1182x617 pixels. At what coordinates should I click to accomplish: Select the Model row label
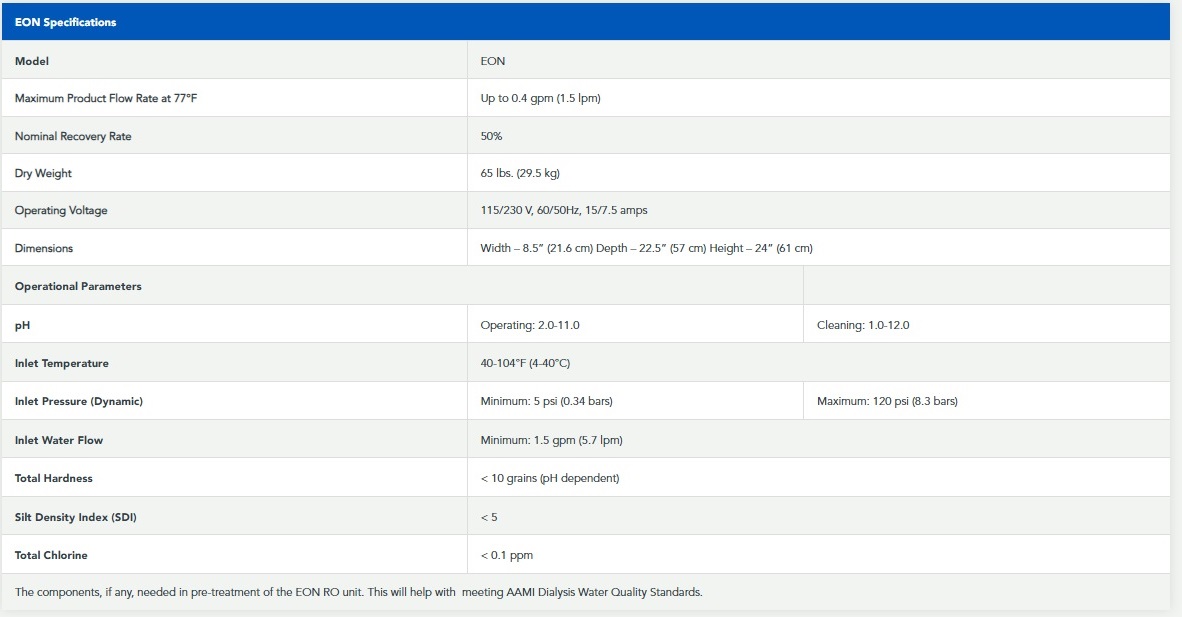(32, 61)
